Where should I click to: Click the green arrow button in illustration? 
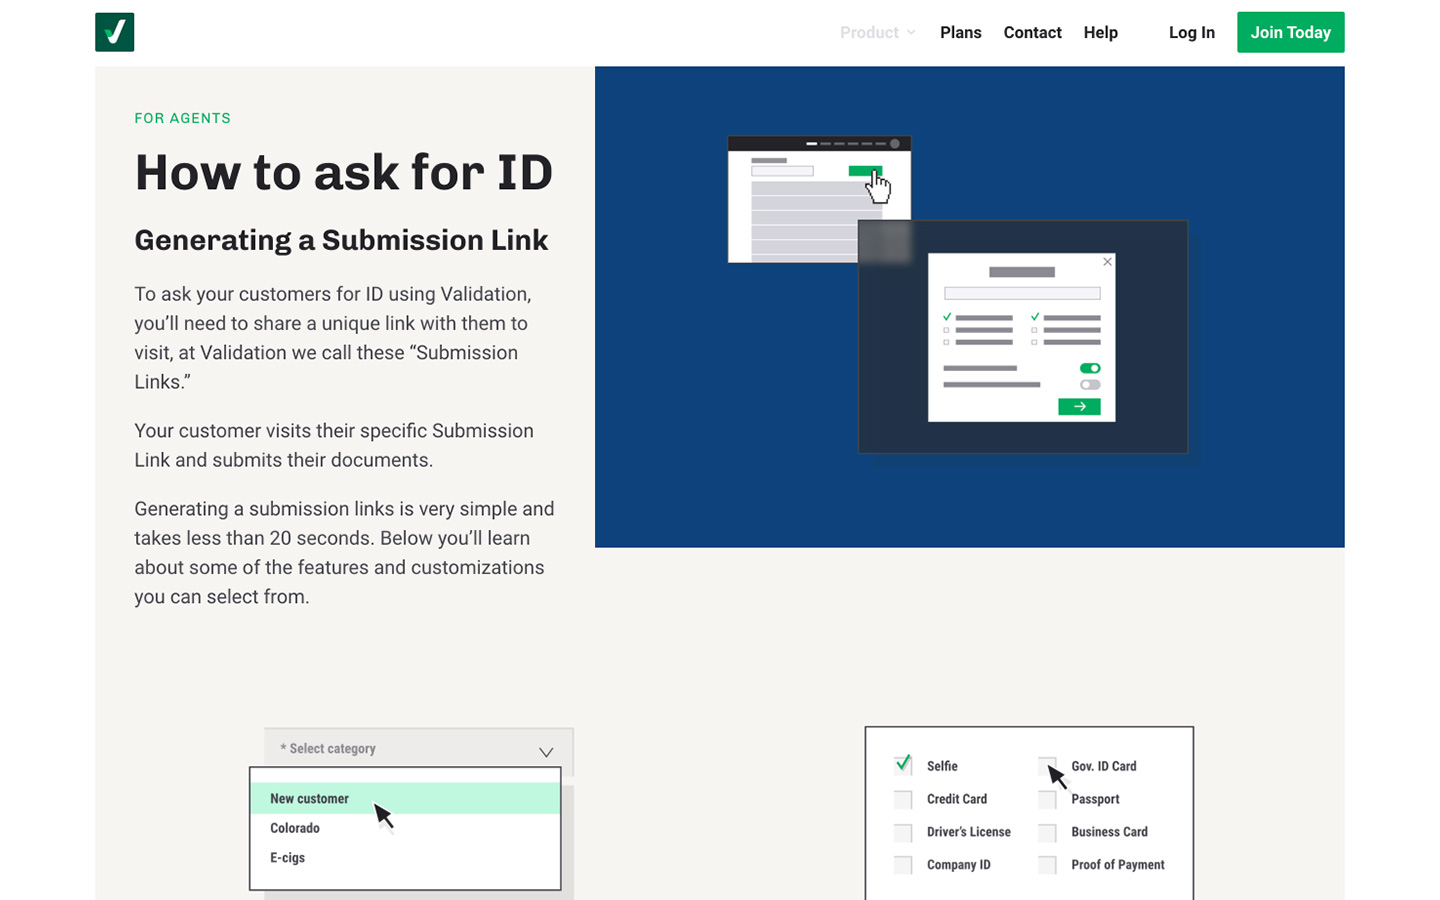coord(1079,406)
